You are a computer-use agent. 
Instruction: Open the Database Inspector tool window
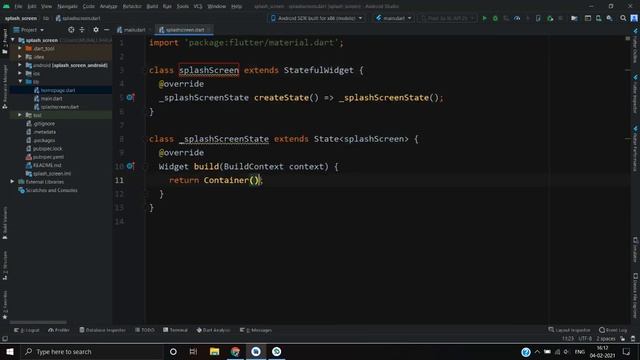(102, 330)
